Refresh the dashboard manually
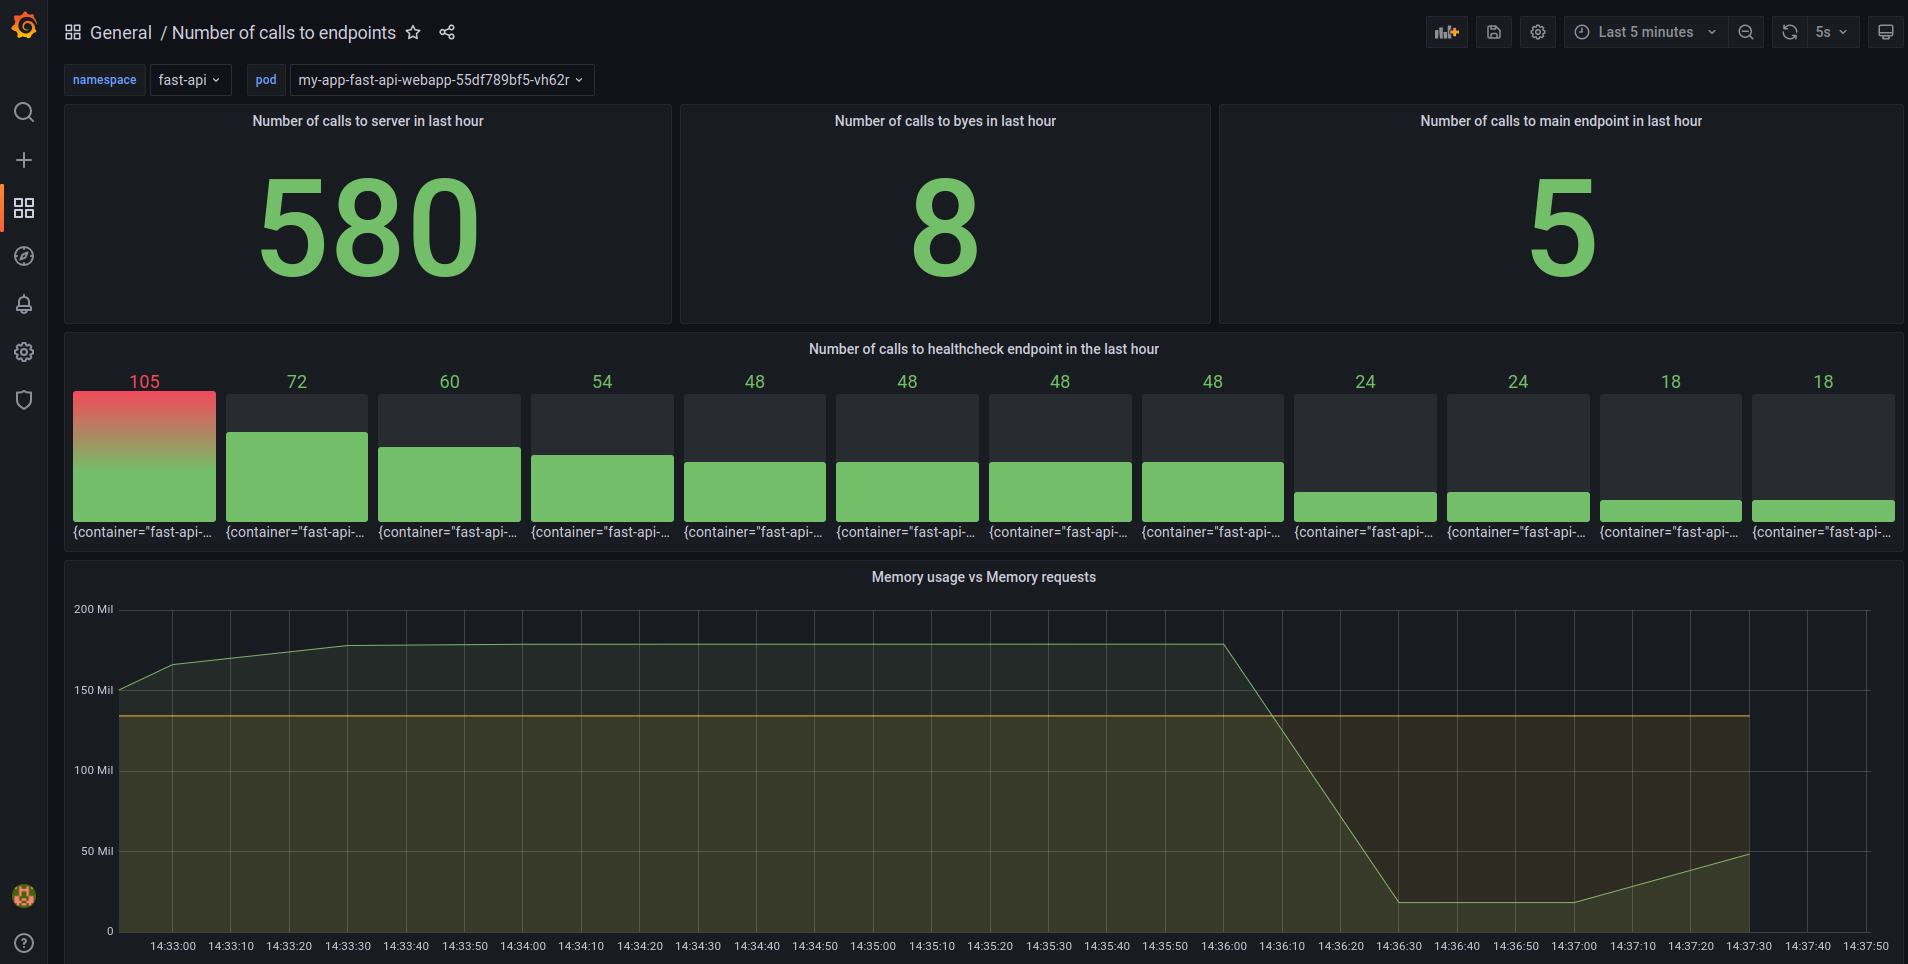The height and width of the screenshot is (964, 1908). click(x=1788, y=31)
